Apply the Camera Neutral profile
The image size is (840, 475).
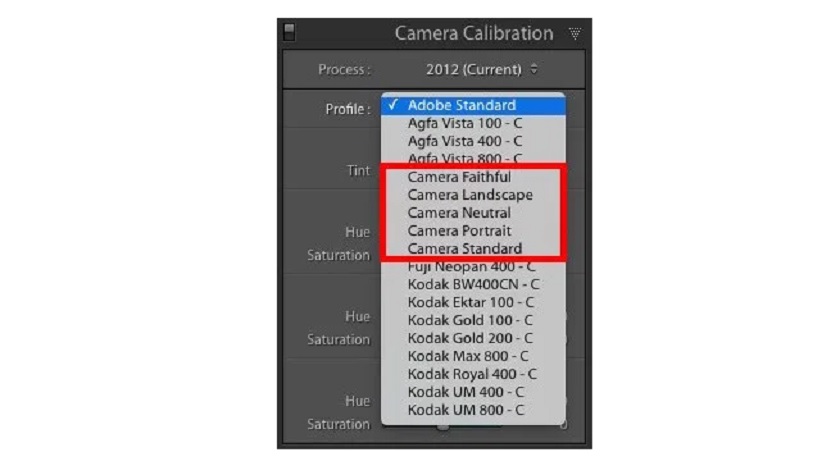click(x=459, y=213)
